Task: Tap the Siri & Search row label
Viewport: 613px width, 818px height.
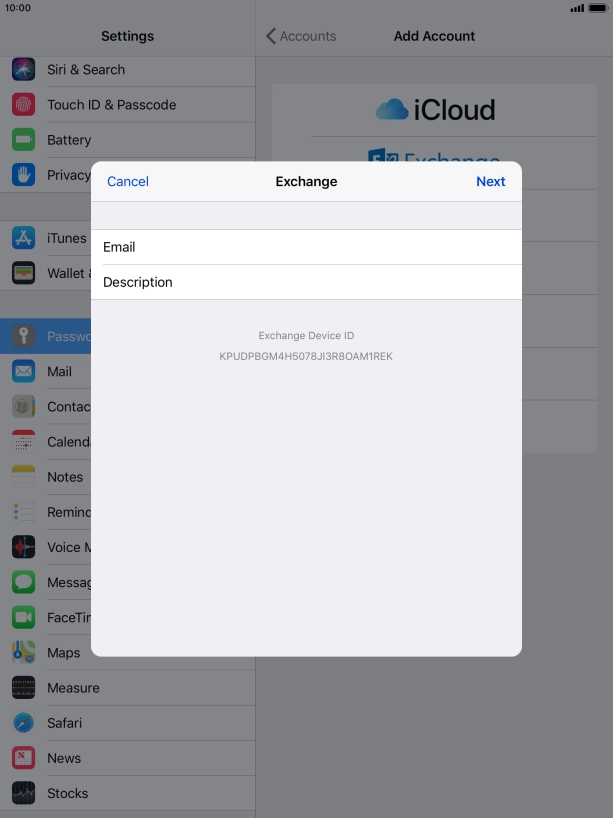Action: (x=86, y=69)
